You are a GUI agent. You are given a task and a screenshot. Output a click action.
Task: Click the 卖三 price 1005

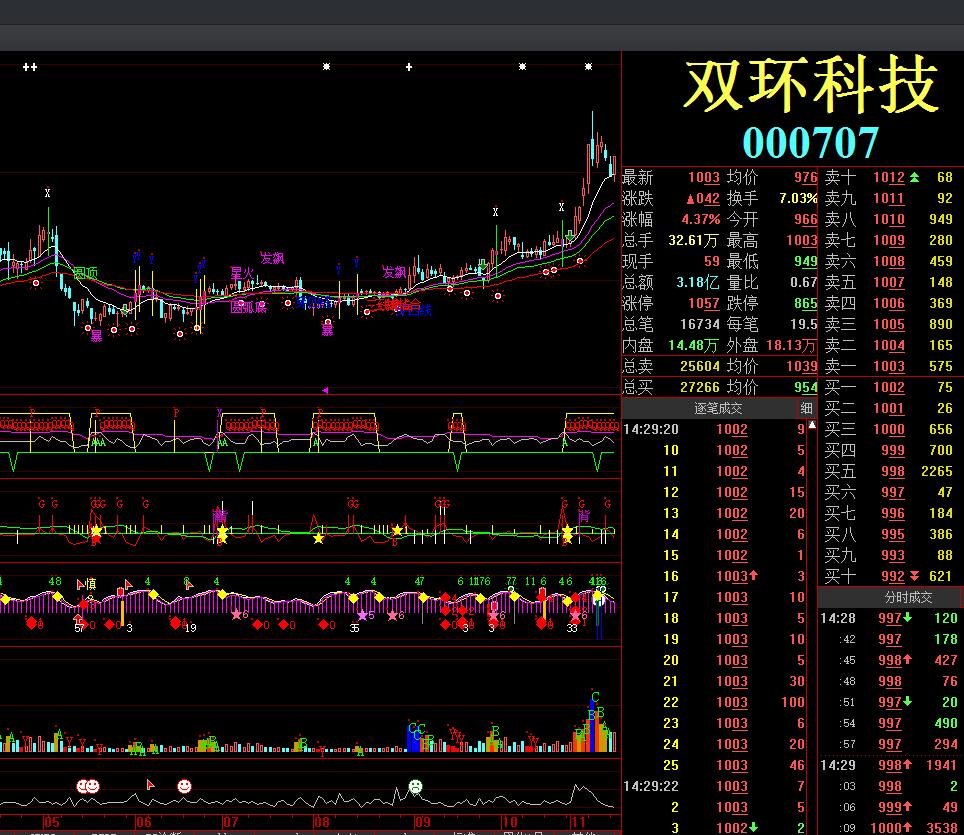click(889, 324)
